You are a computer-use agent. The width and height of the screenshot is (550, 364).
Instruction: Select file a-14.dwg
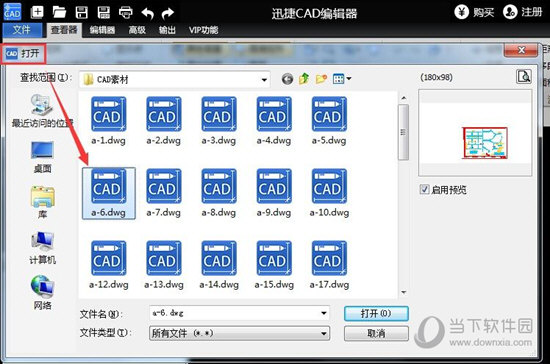(x=219, y=265)
